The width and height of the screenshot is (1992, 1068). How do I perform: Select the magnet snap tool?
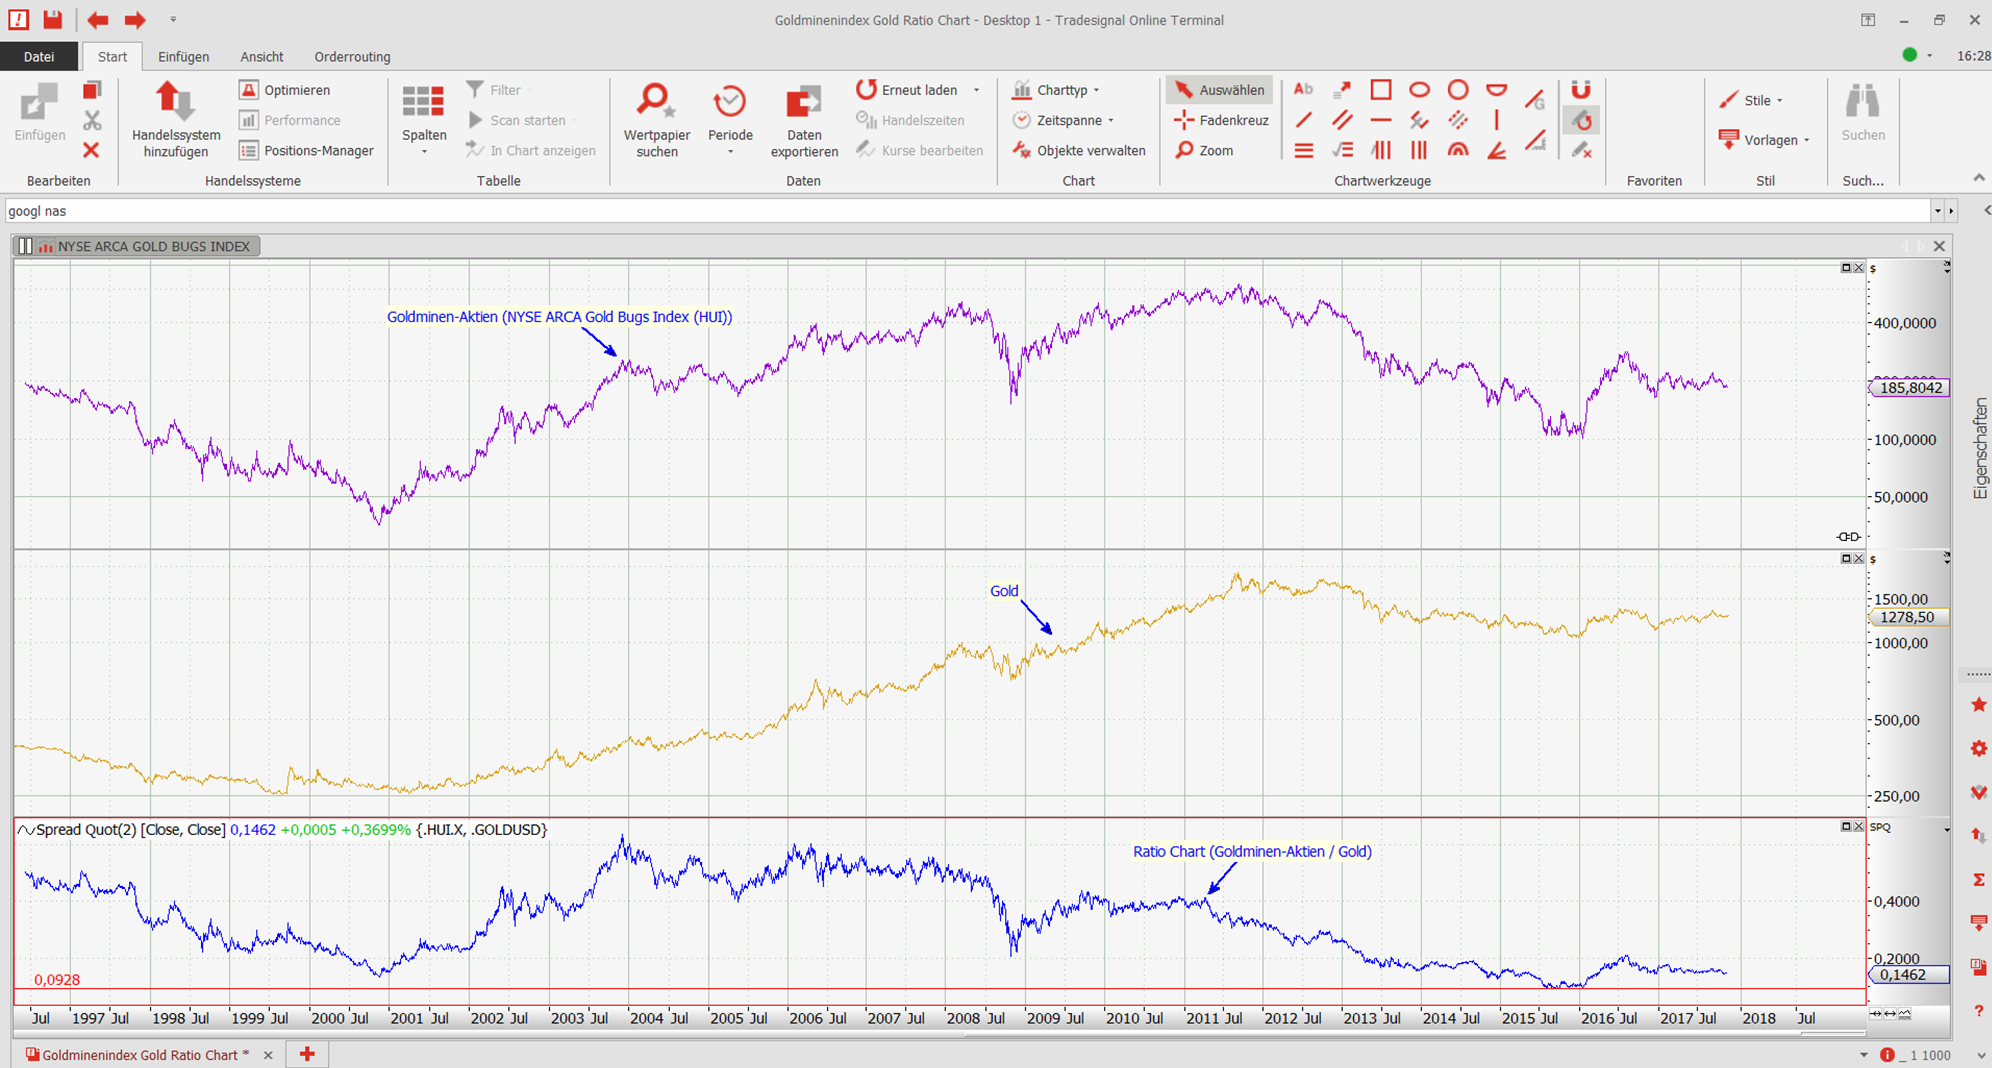[1580, 90]
